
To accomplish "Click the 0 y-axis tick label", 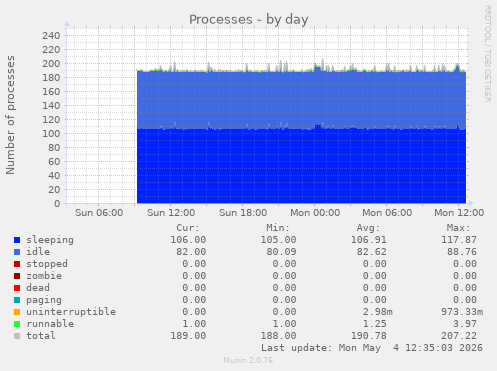I will click(x=57, y=204).
